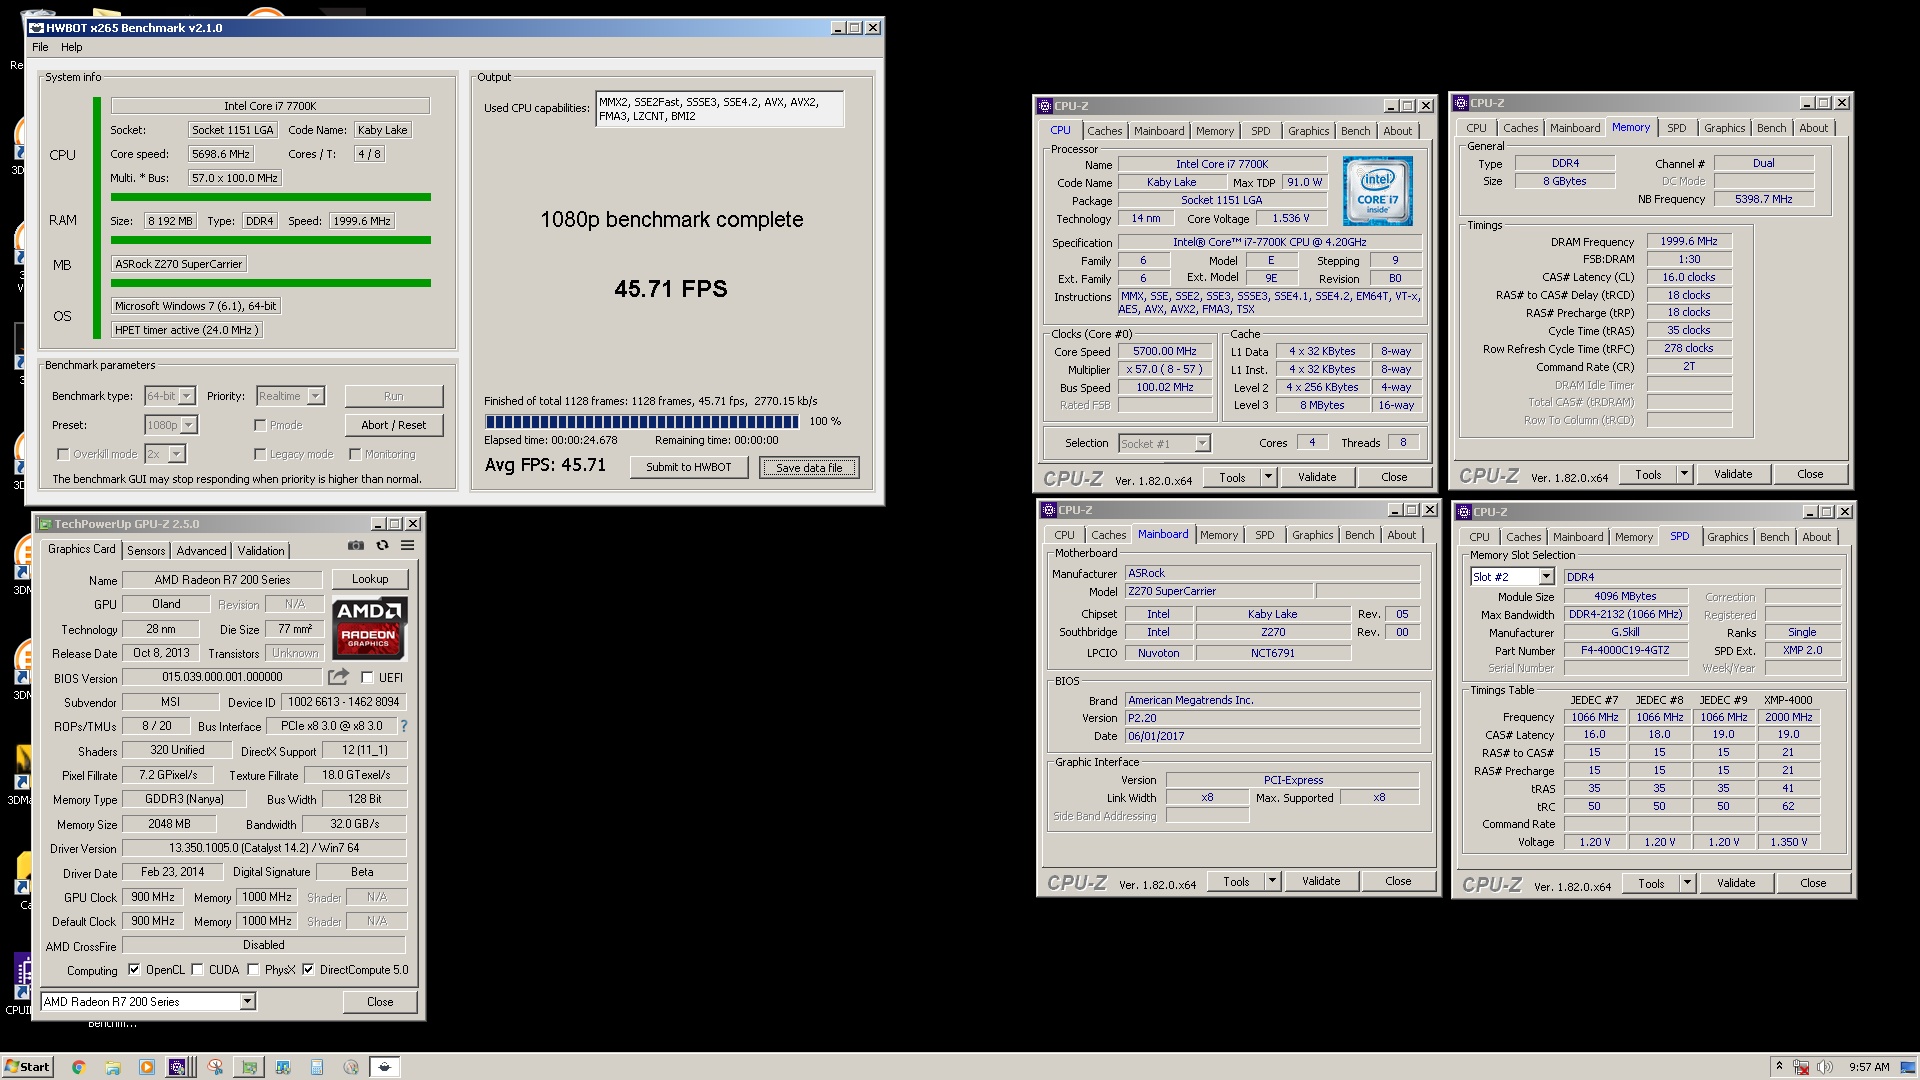Select Bench tab in CPU-Z SPD window

point(1774,537)
